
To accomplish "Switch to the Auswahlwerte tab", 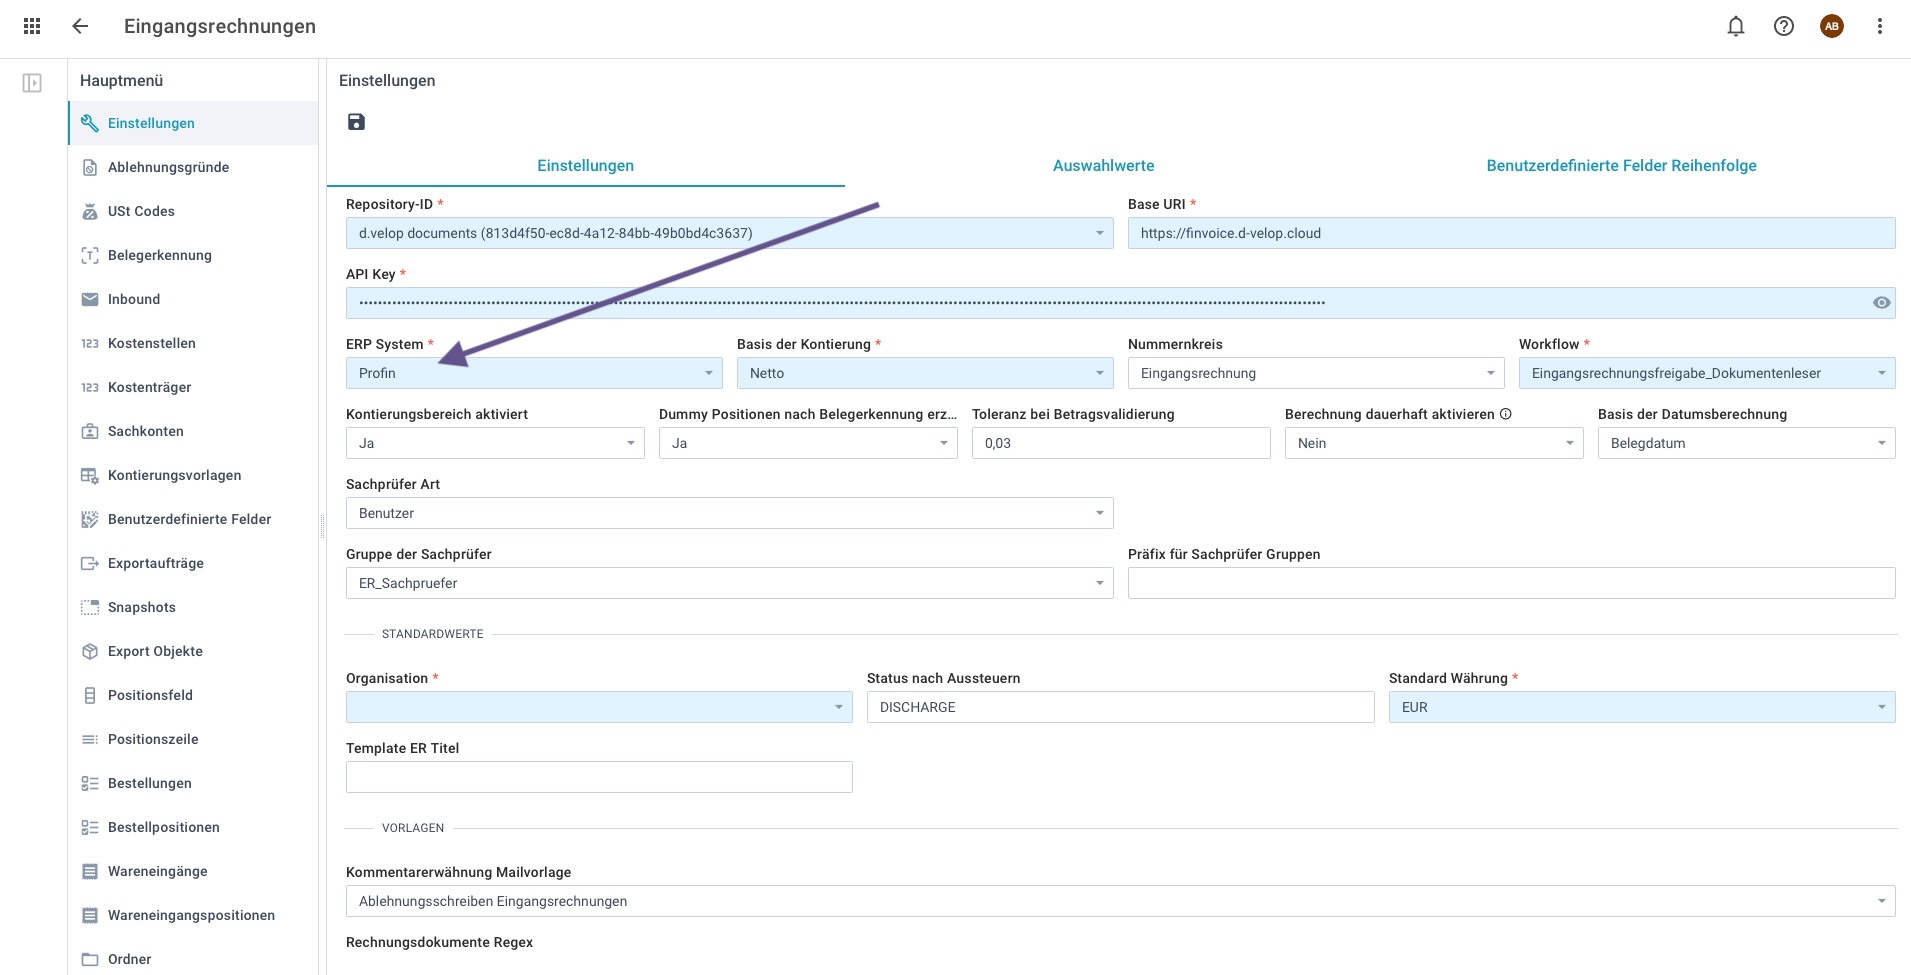I will [1103, 166].
